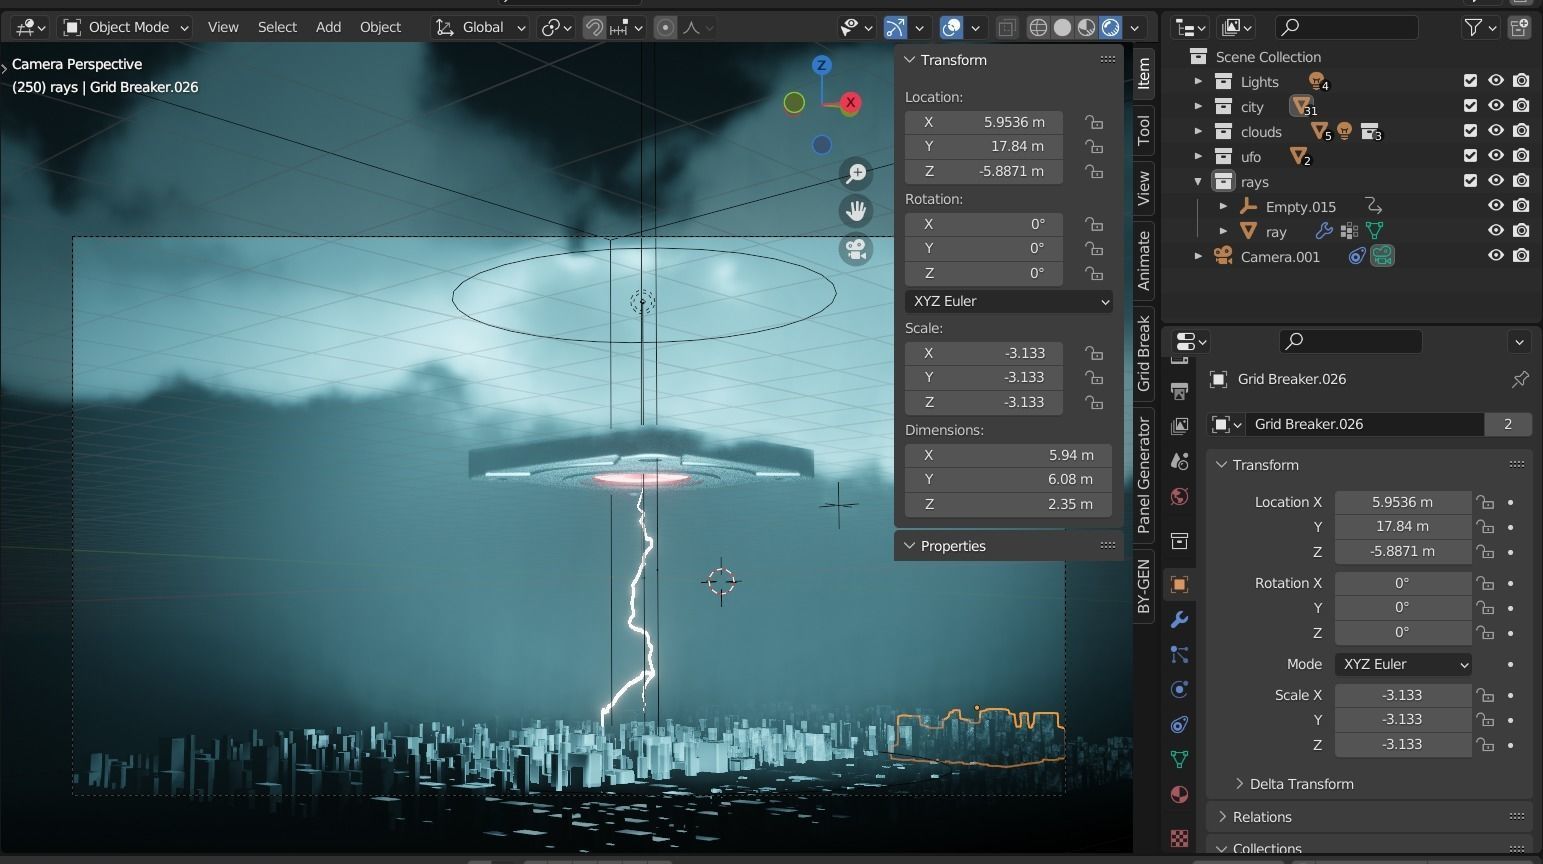This screenshot has height=864, width=1543.
Task: Switch to Panel Generator sidebar tab
Action: coord(1144,474)
